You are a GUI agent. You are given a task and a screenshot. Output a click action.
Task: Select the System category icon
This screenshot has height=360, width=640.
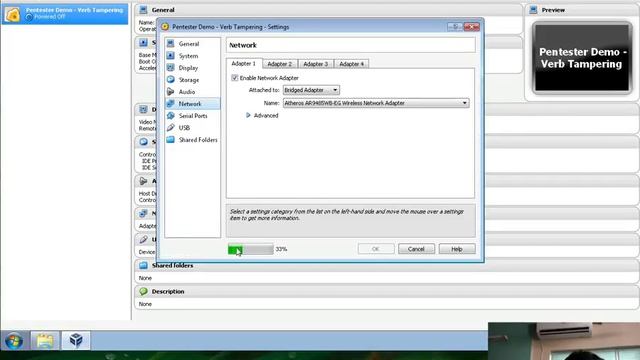171,56
